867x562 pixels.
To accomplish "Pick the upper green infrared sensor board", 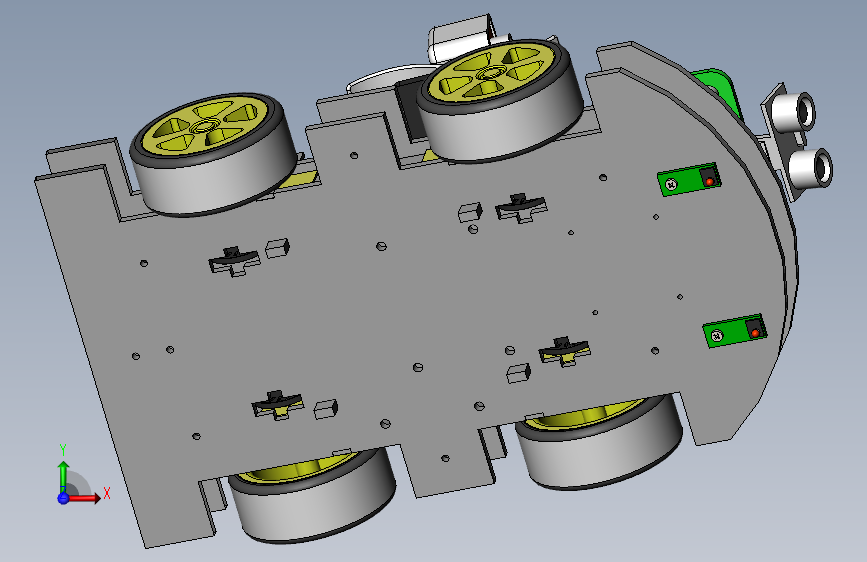I will 689,179.
